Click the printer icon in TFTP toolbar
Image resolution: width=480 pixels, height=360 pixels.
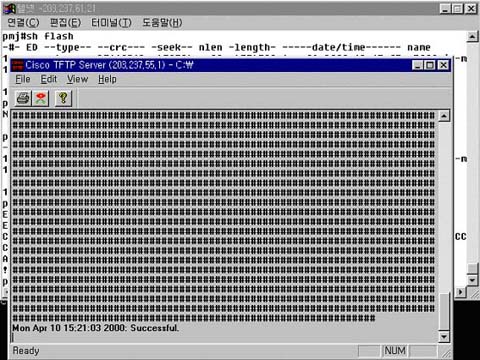[x=23, y=98]
